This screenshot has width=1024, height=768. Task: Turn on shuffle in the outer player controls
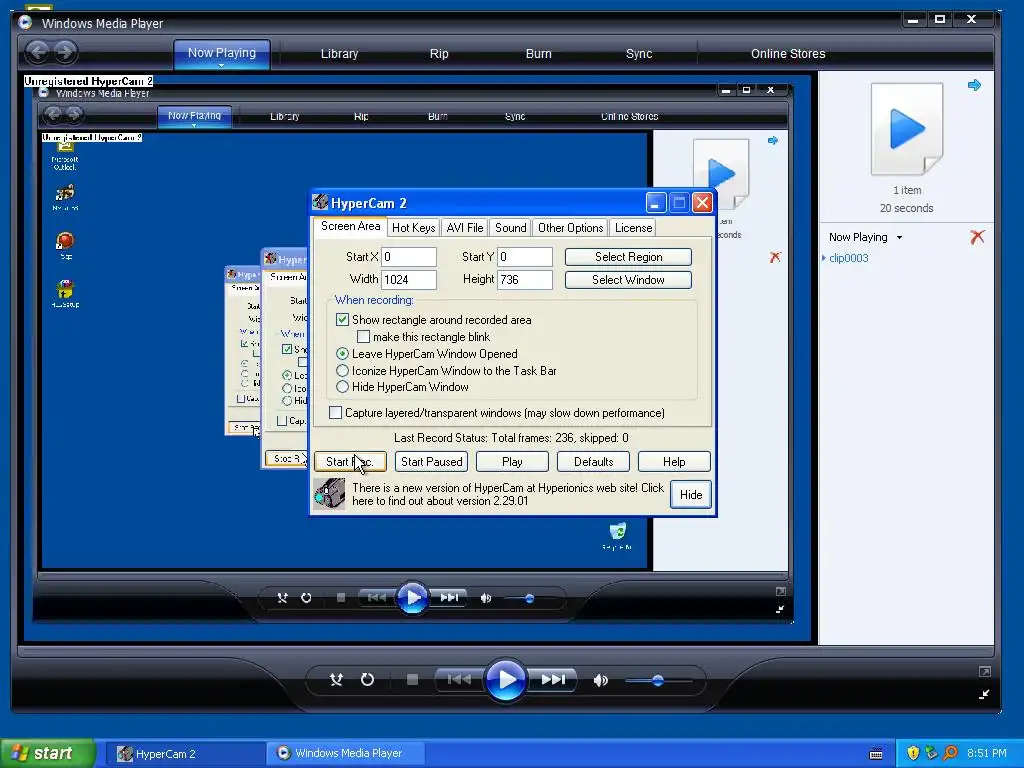336,680
